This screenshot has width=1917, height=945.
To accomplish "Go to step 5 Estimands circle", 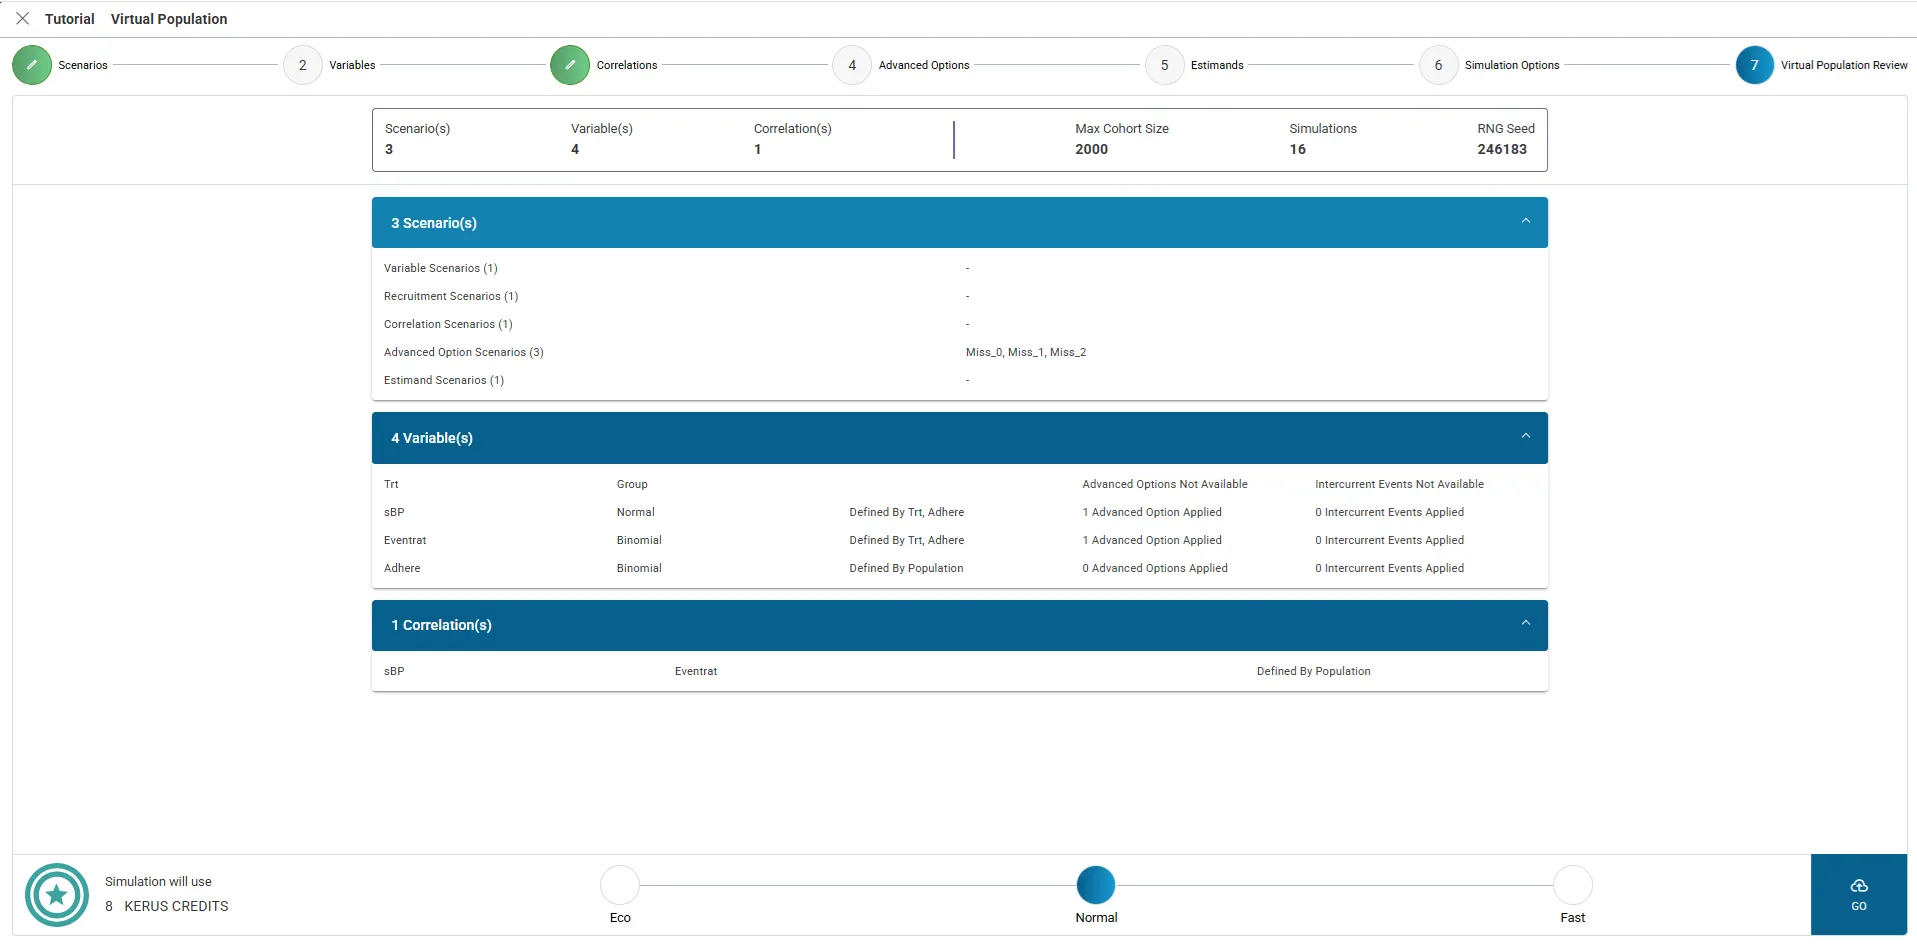I will [1164, 65].
